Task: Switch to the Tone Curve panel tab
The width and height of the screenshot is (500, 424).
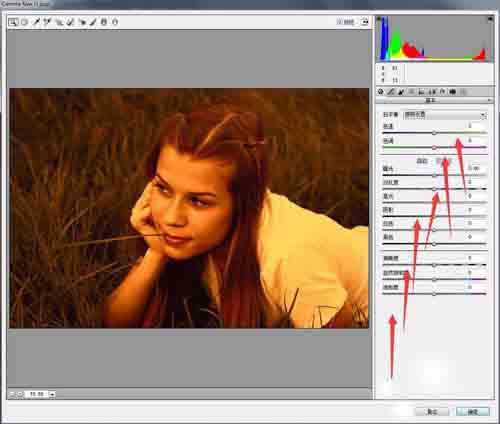Action: pos(391,92)
